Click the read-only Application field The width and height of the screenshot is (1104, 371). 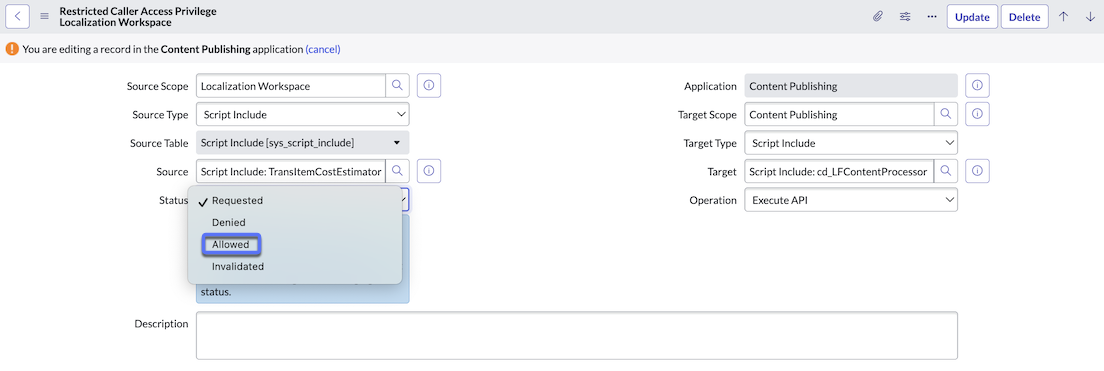point(851,86)
